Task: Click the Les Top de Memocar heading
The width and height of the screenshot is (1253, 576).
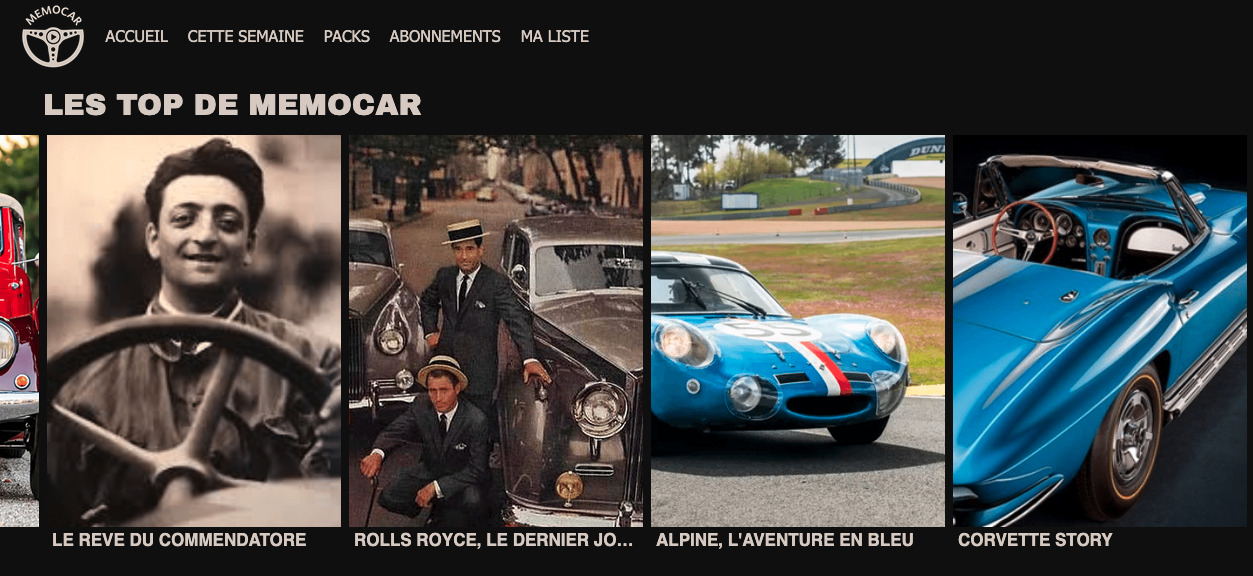Action: tap(232, 105)
